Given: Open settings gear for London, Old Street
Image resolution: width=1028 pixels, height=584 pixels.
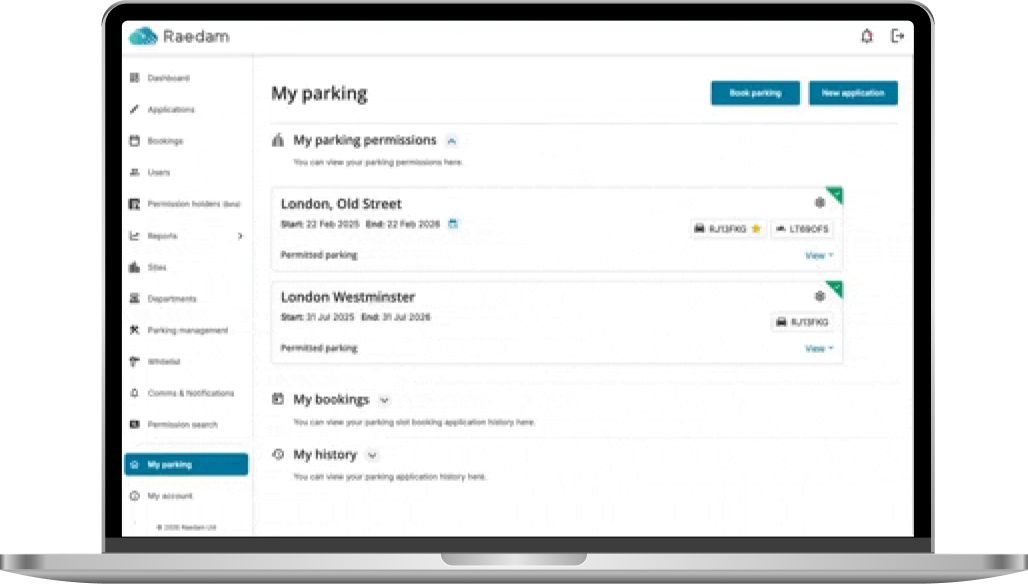Looking at the screenshot, I should click(820, 203).
